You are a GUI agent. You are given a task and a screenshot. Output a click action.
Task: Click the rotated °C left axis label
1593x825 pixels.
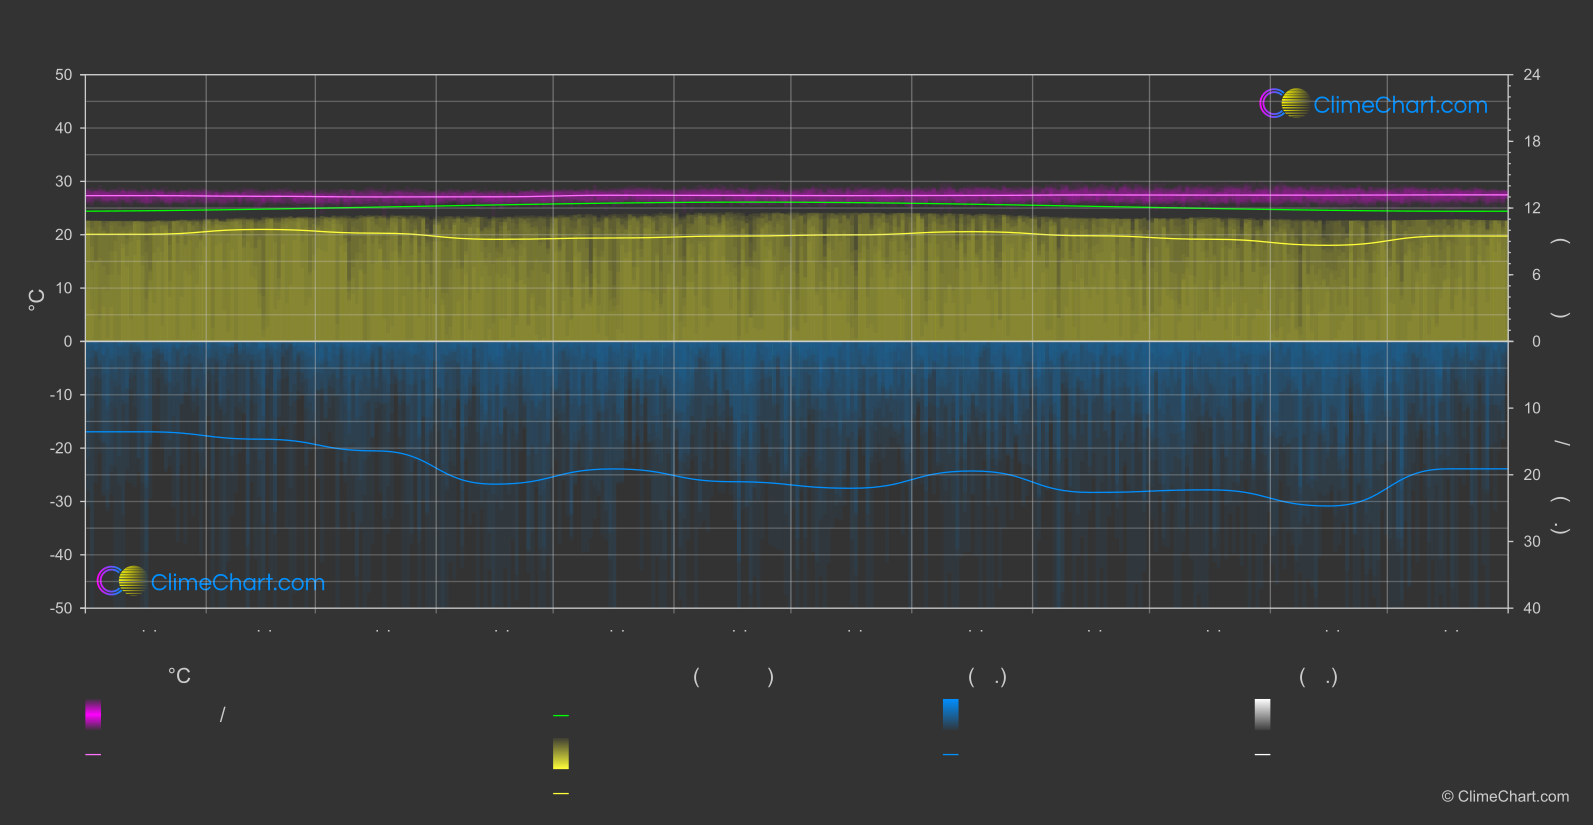[x=37, y=300]
